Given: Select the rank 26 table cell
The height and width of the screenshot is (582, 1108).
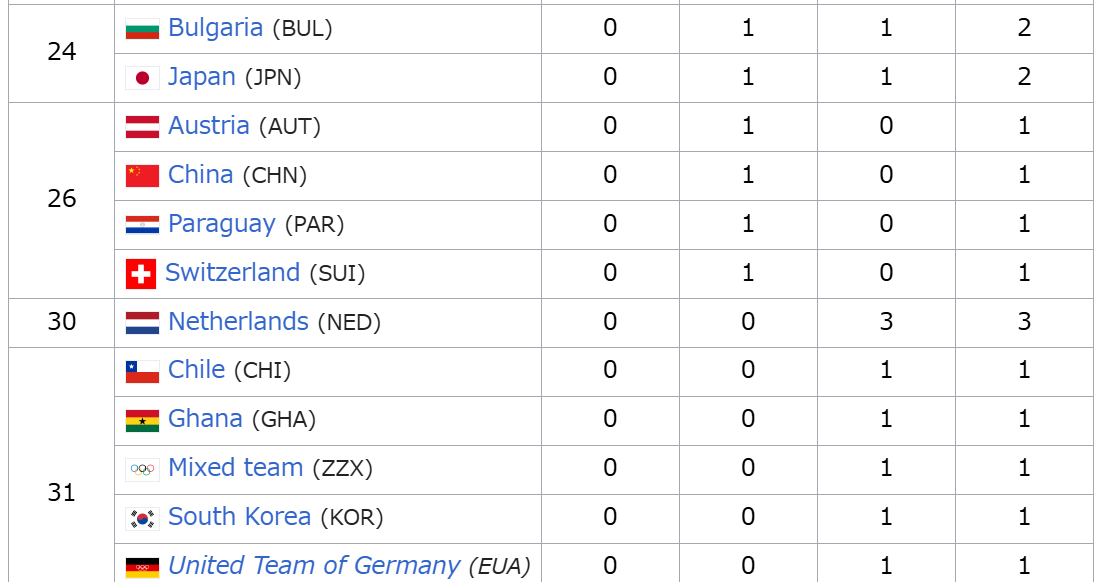Looking at the screenshot, I should click(61, 201).
